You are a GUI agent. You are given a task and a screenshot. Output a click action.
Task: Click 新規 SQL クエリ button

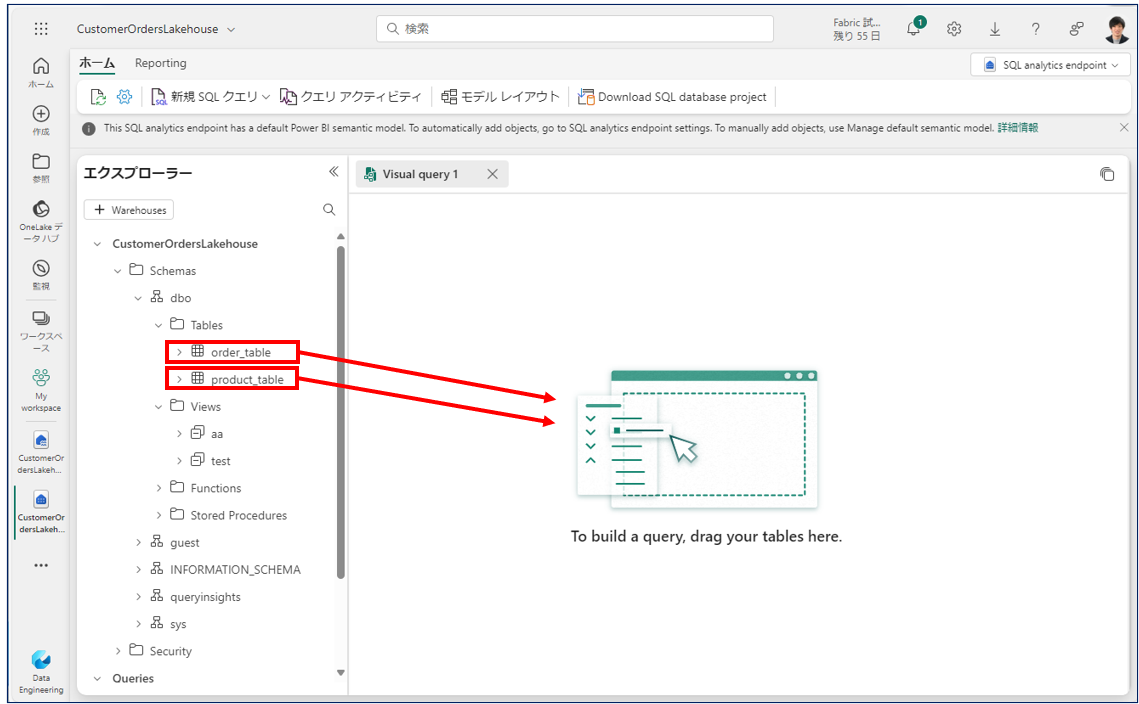[x=205, y=97]
